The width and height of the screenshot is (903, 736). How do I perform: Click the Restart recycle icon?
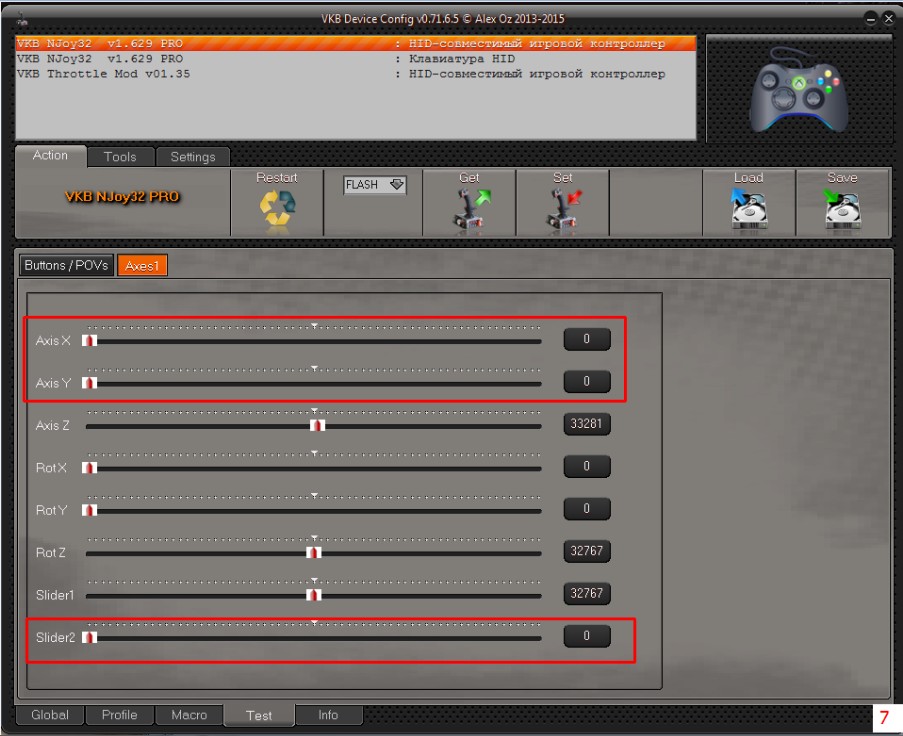pos(277,208)
